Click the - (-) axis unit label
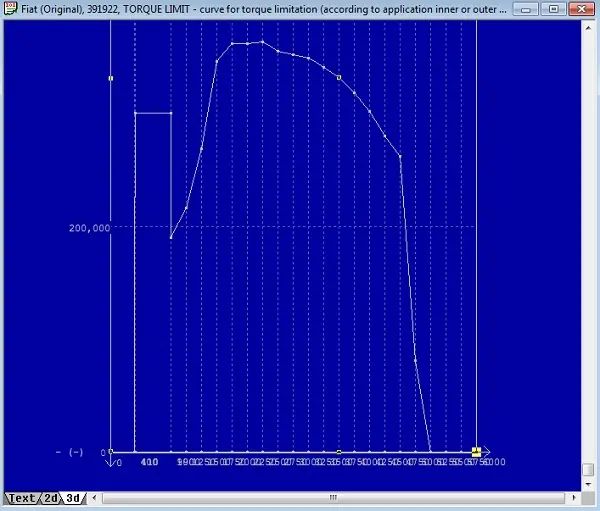Viewport: 600px width, 511px height. pos(70,452)
